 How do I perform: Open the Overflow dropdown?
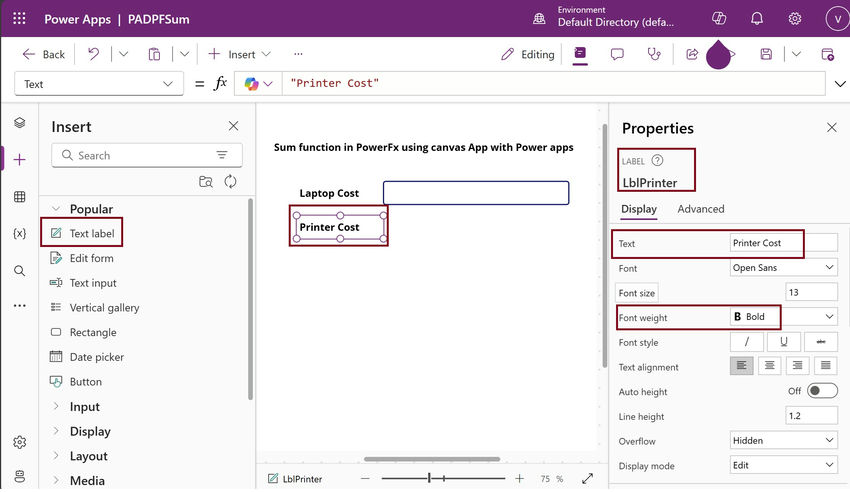click(x=783, y=441)
